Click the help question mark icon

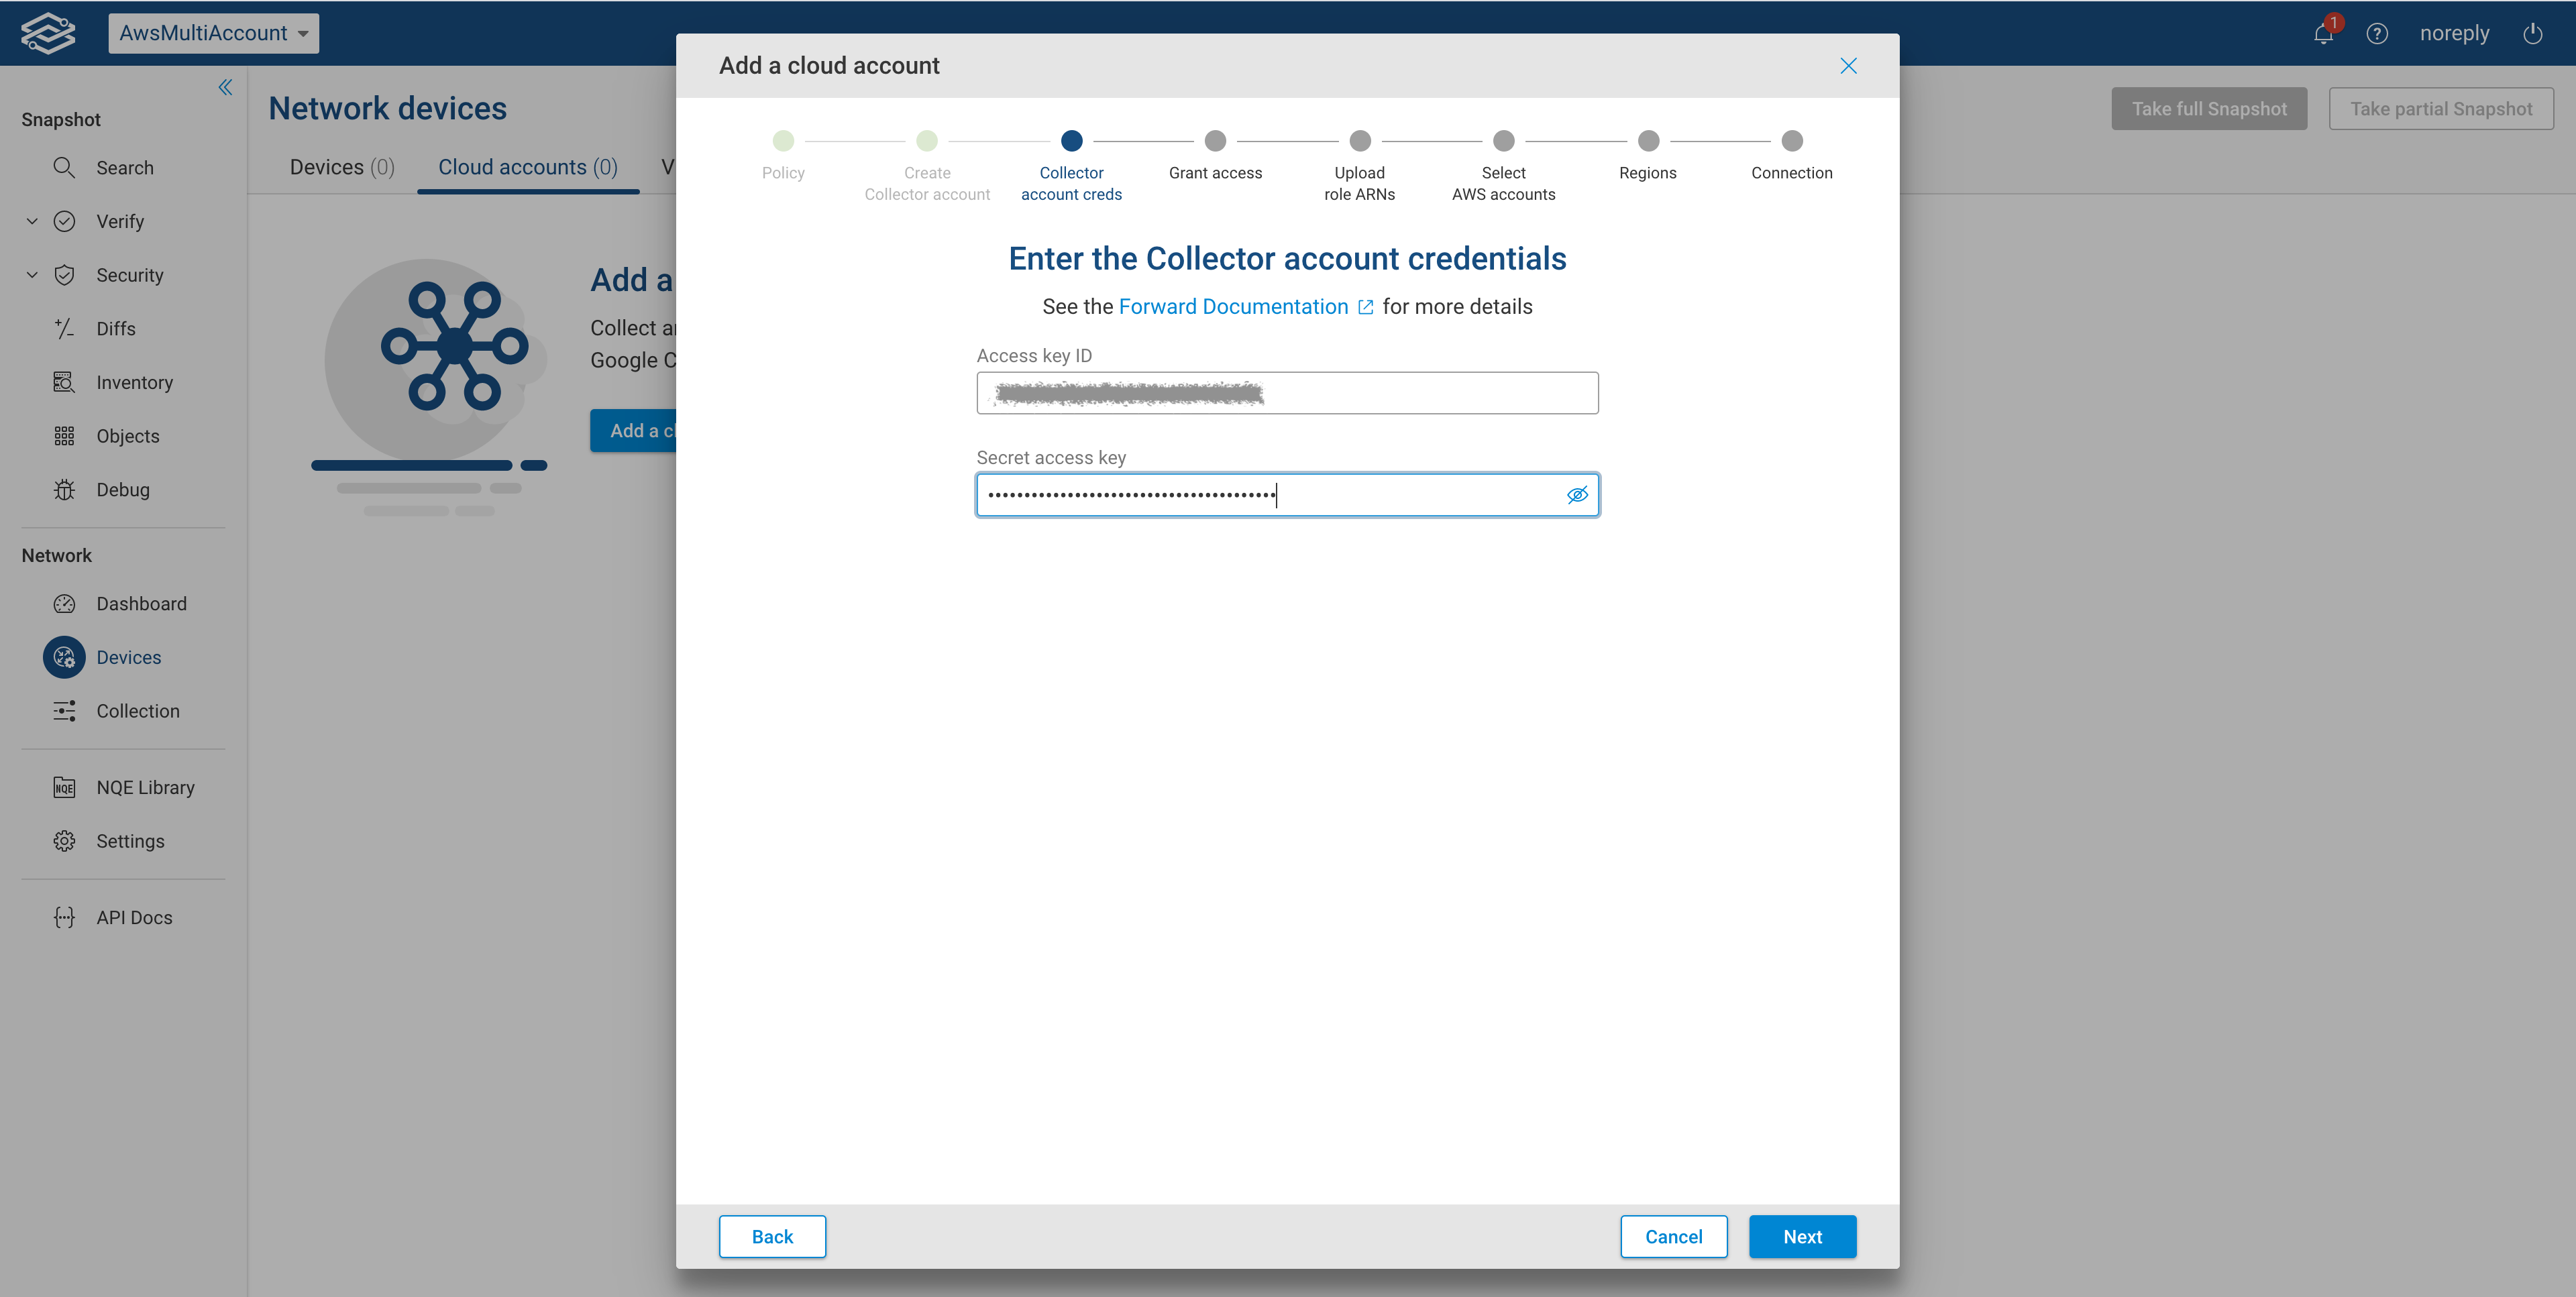tap(2378, 33)
